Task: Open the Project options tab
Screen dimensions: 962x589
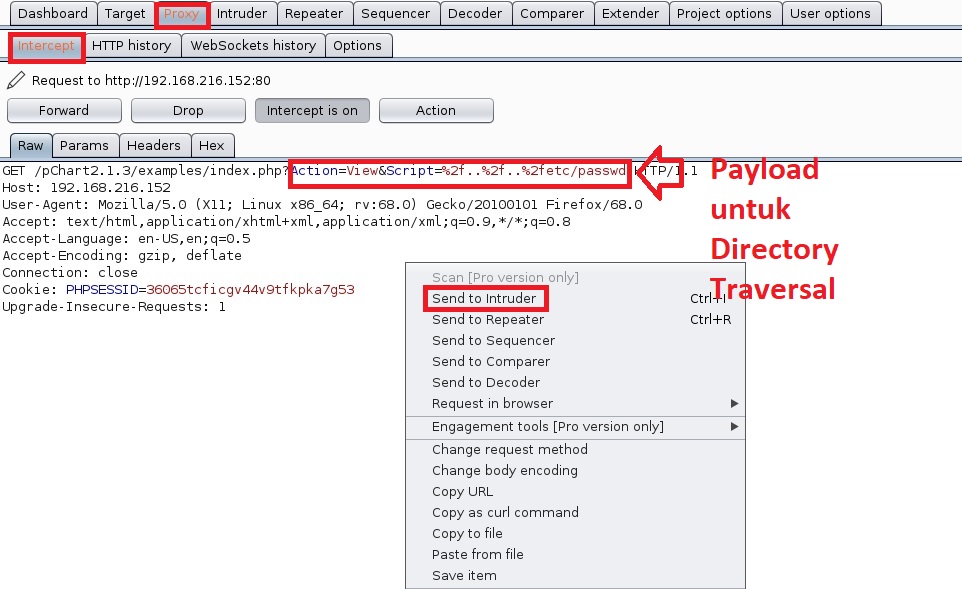Action: pos(724,13)
